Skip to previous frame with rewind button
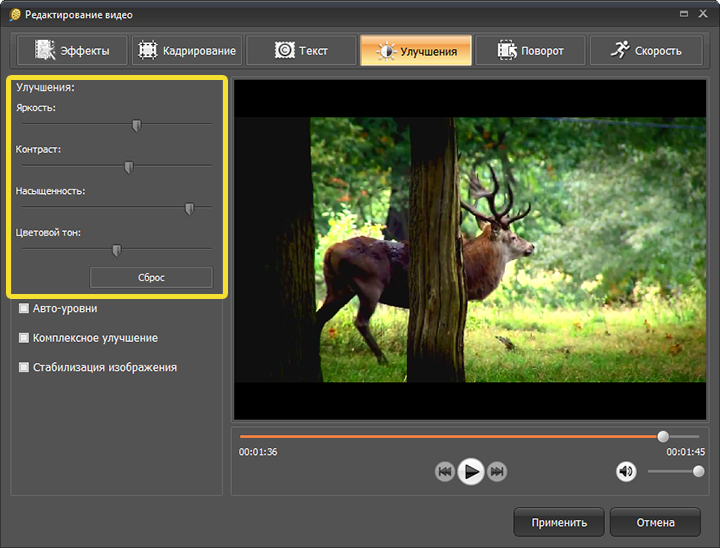Screen dimensions: 720x548 click(445, 472)
